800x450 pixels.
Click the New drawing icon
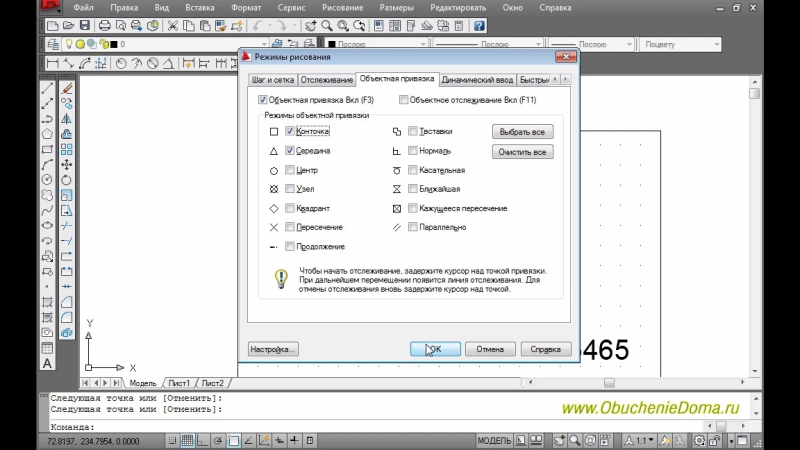(52, 26)
